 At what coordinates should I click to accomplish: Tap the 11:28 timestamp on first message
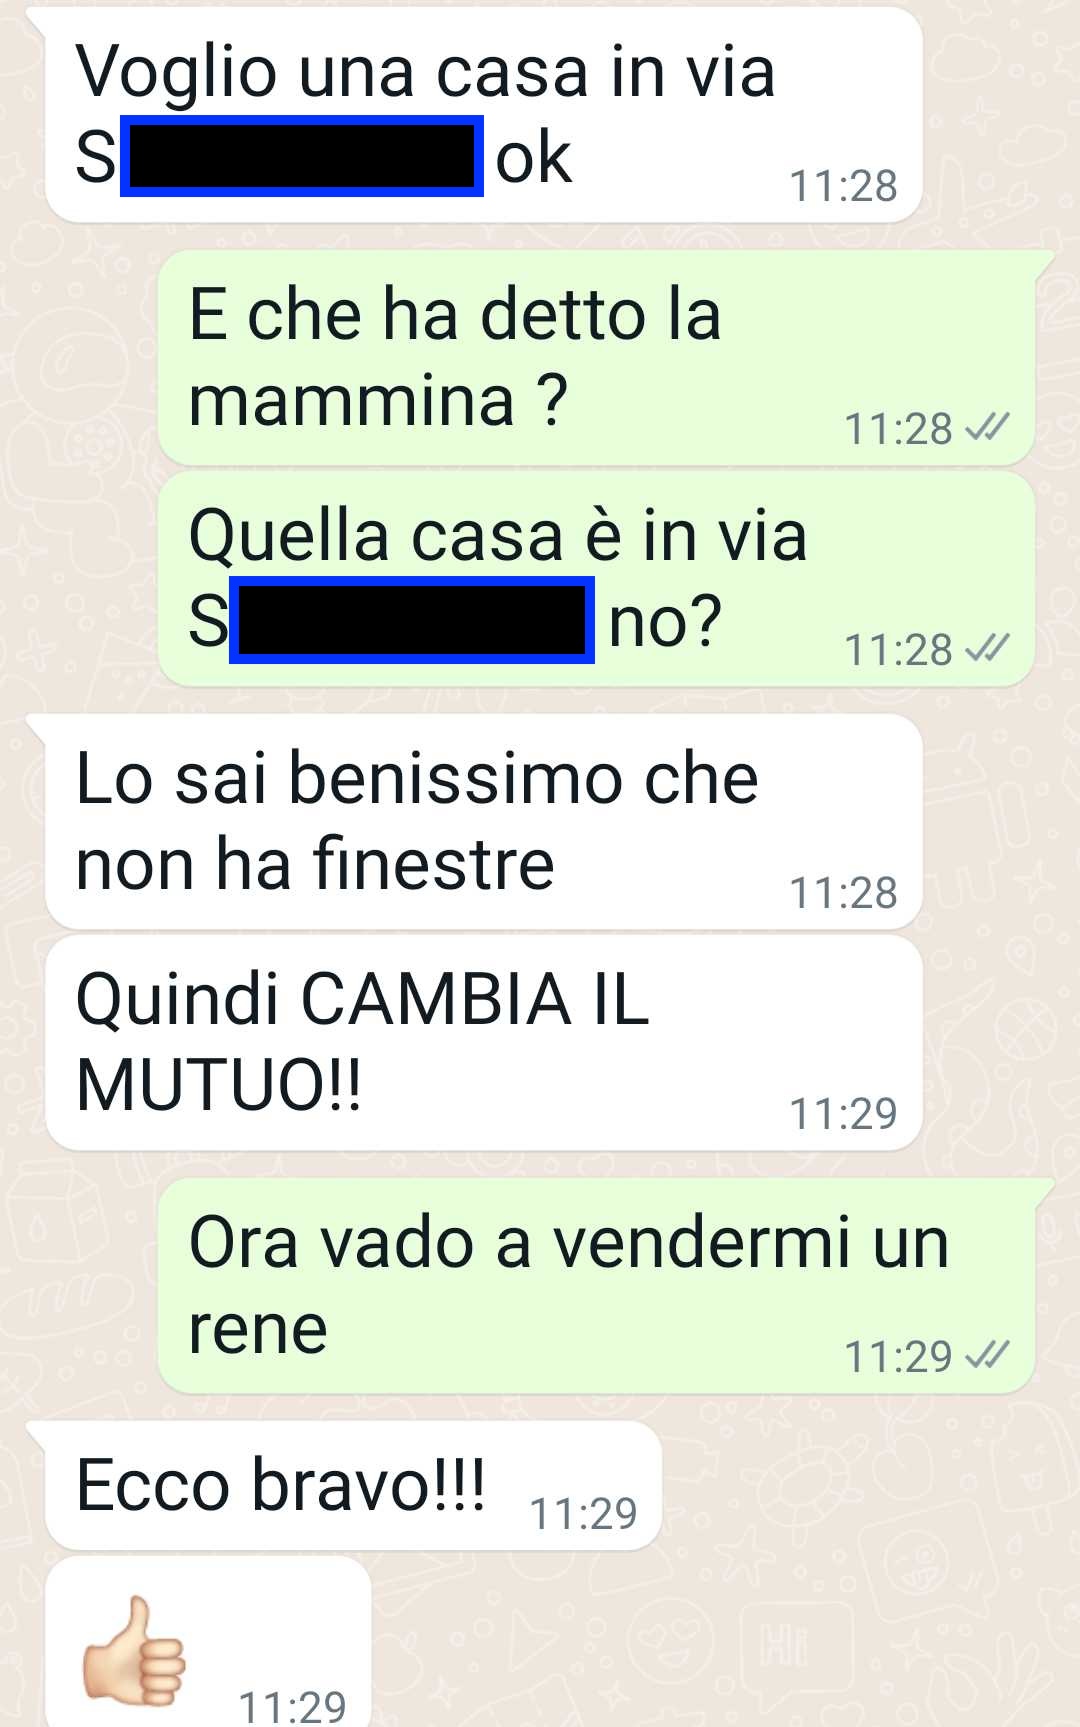(843, 186)
